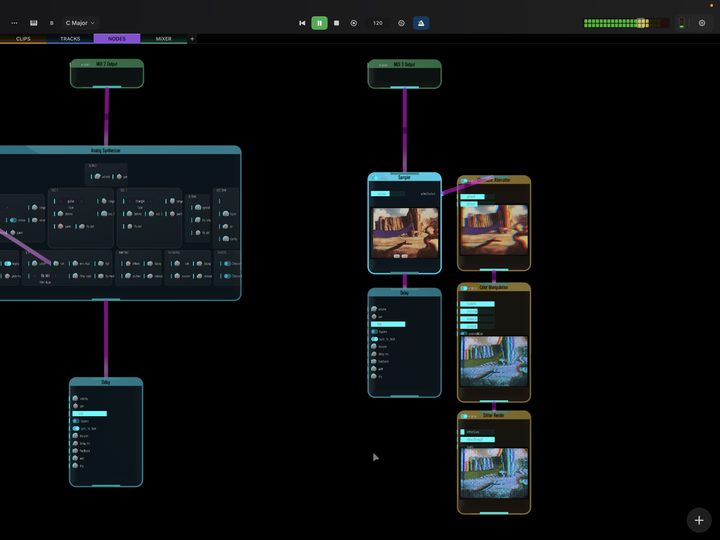Click the left Delay node dry knob
This screenshot has height=540, width=720.
point(75,466)
